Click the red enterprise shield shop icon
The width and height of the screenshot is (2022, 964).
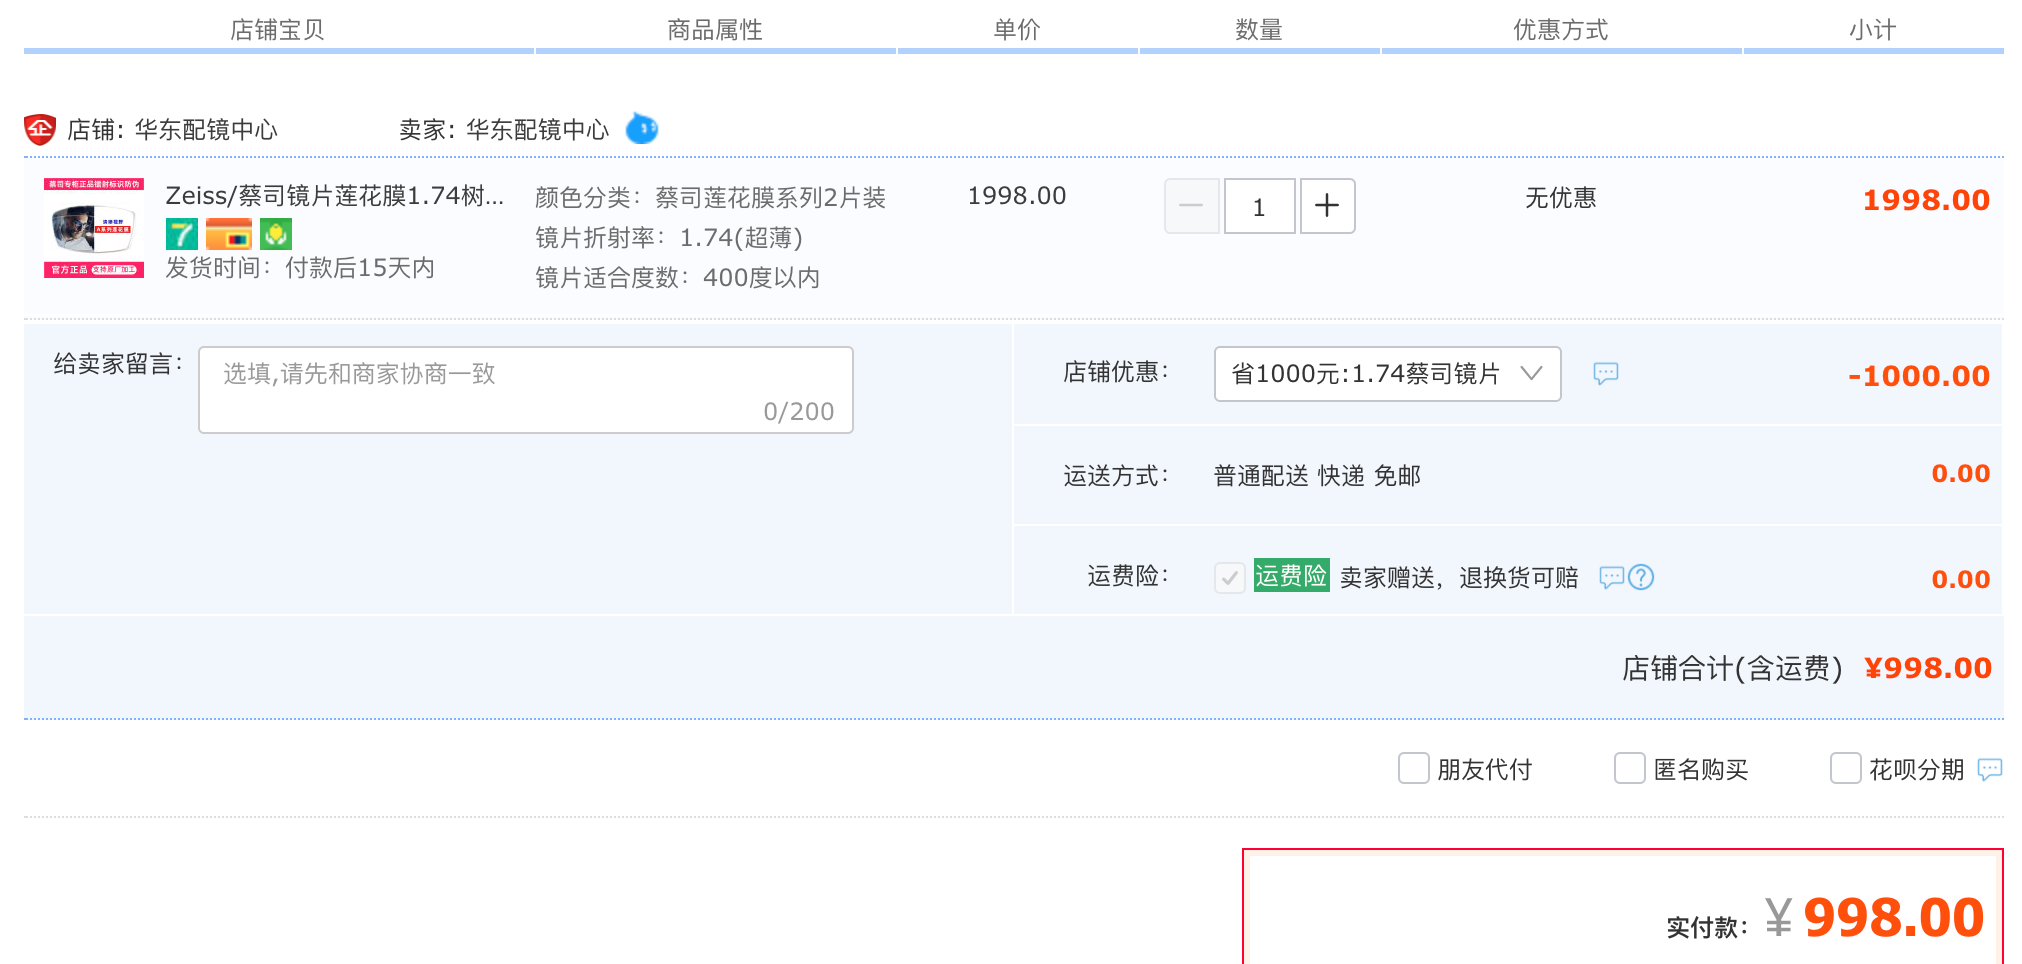[x=40, y=129]
